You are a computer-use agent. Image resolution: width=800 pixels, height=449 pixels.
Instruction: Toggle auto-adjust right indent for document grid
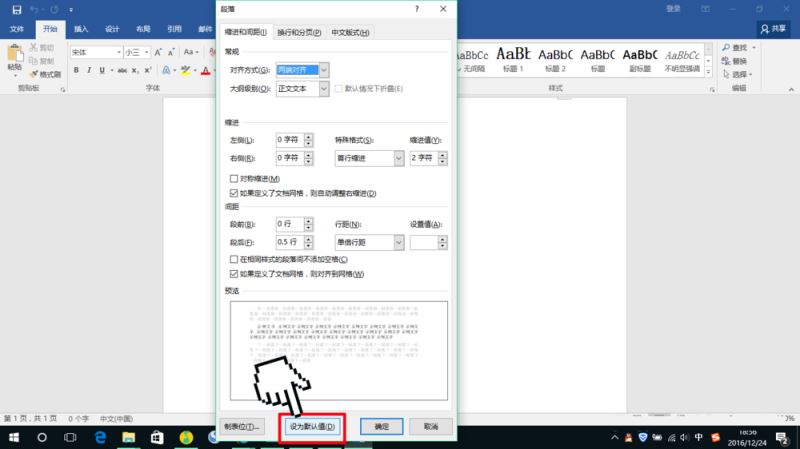[x=234, y=193]
